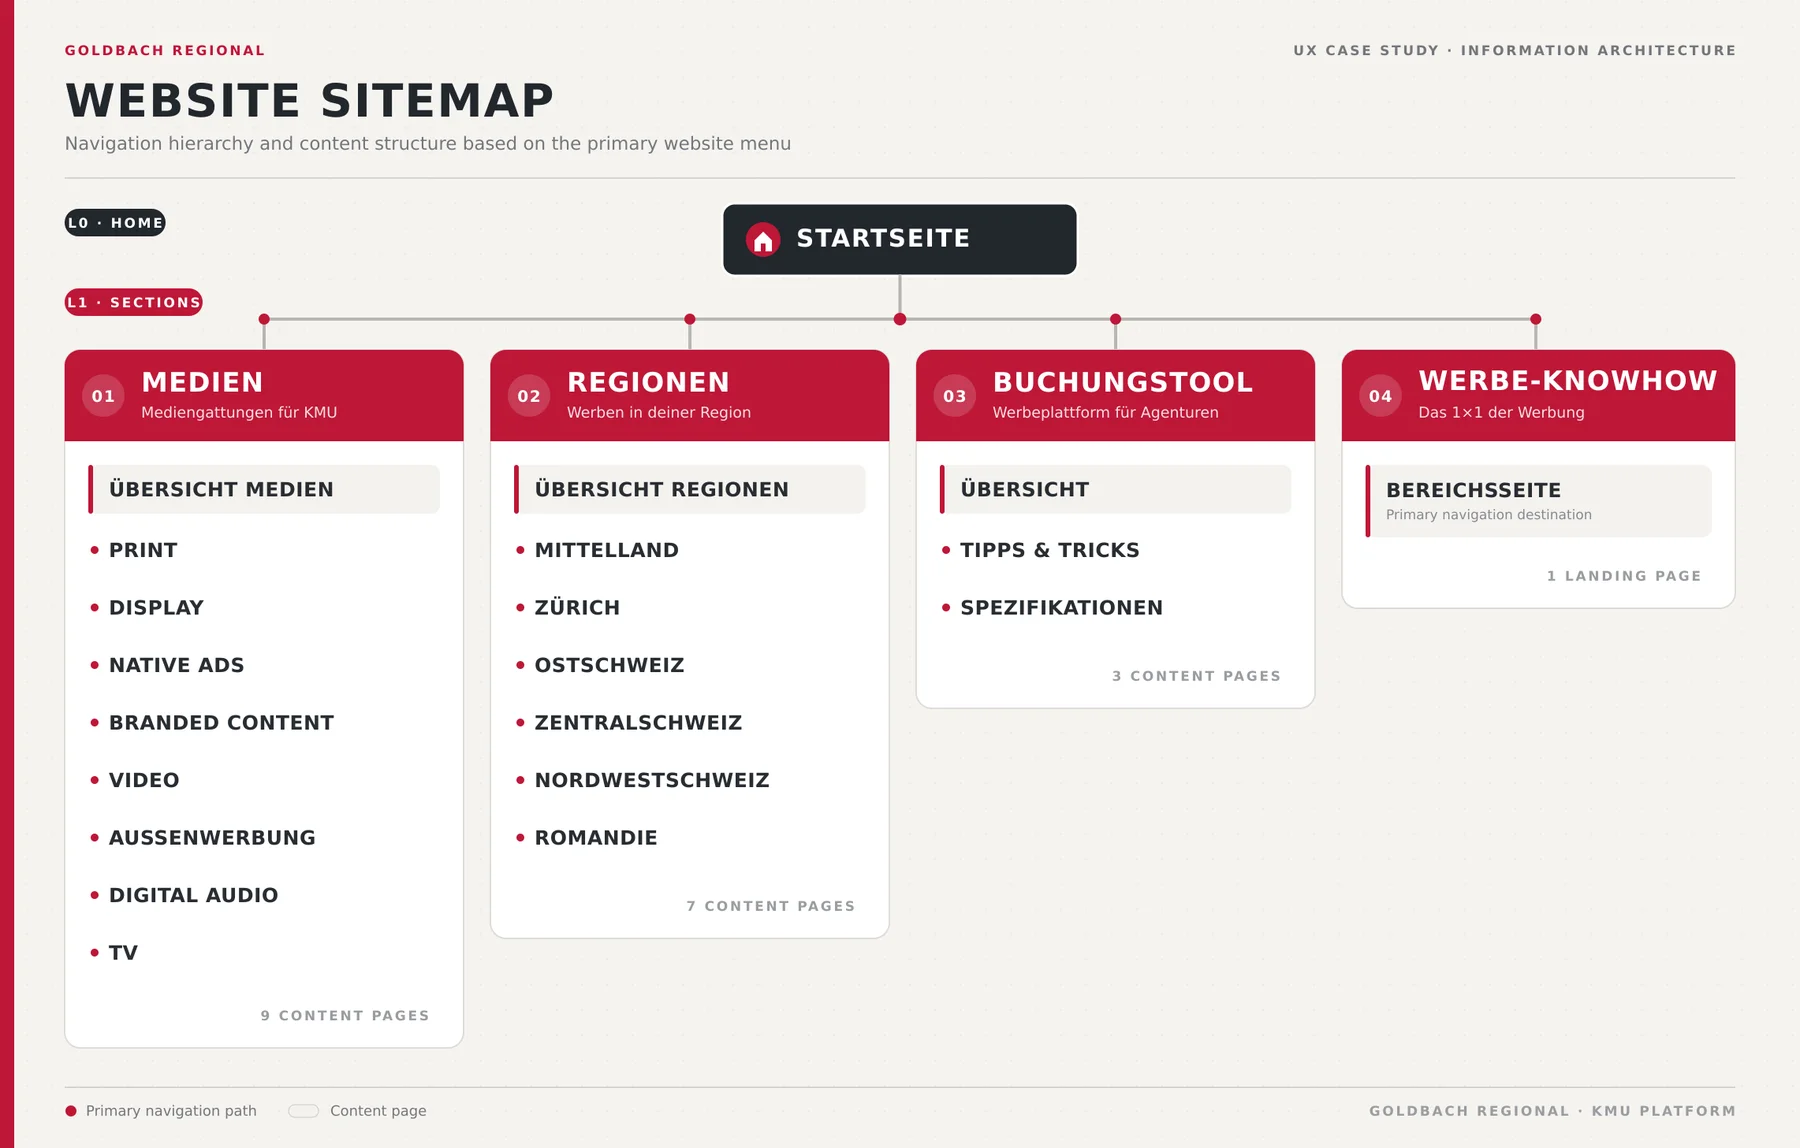Open the Buchungstool ÜBERSICHT page
Viewport: 1800px width, 1148px height.
tap(1115, 489)
